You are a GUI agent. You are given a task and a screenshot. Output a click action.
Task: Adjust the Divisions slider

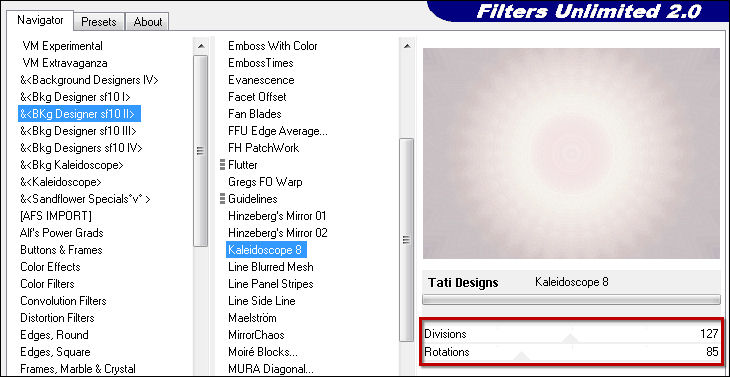pyautogui.click(x=571, y=334)
